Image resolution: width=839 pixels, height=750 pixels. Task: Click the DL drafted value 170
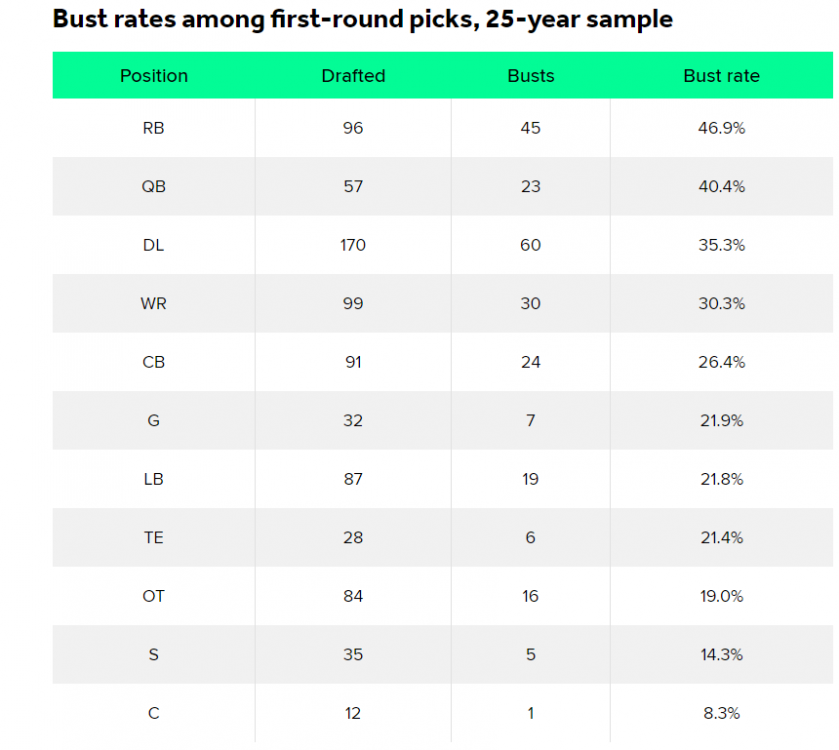tap(353, 245)
